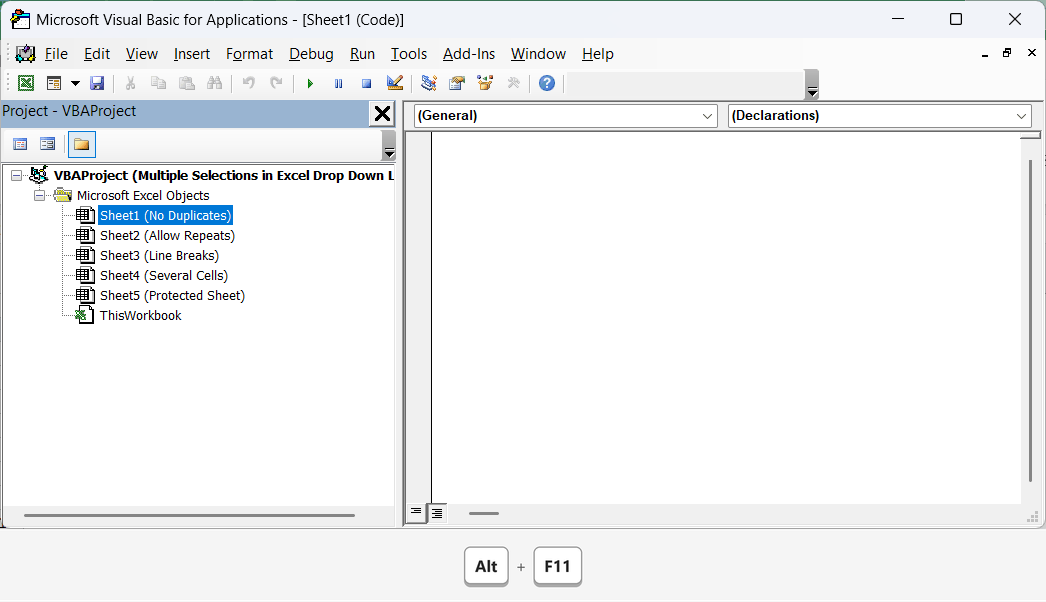Open the Help menu
The width and height of the screenshot is (1046, 602).
click(x=597, y=54)
